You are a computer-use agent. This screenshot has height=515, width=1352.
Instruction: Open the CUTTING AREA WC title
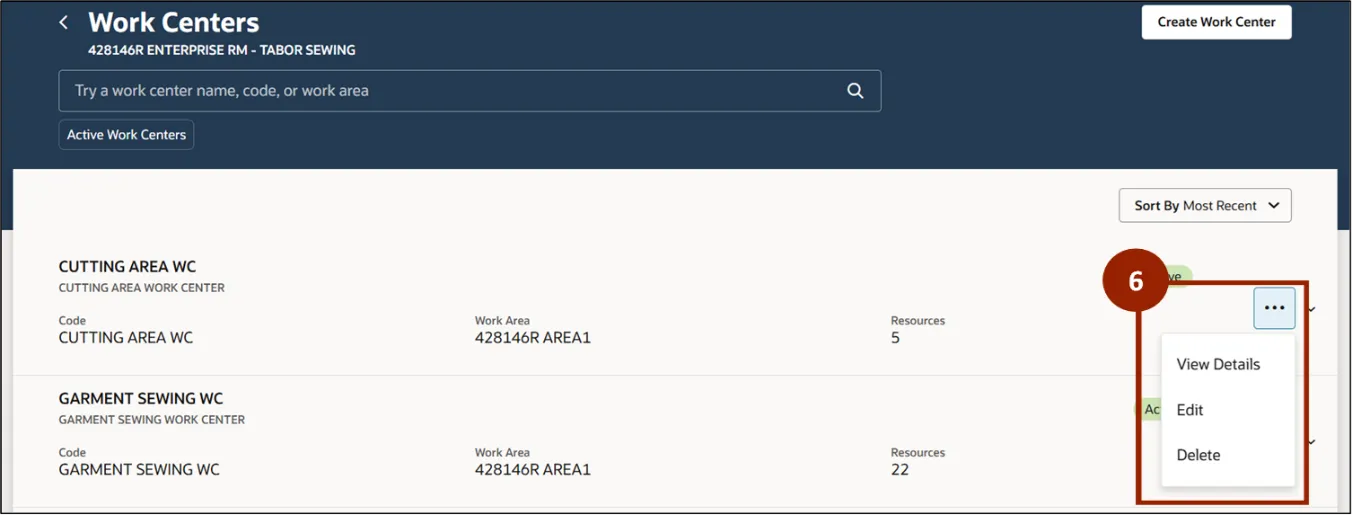coord(127,266)
